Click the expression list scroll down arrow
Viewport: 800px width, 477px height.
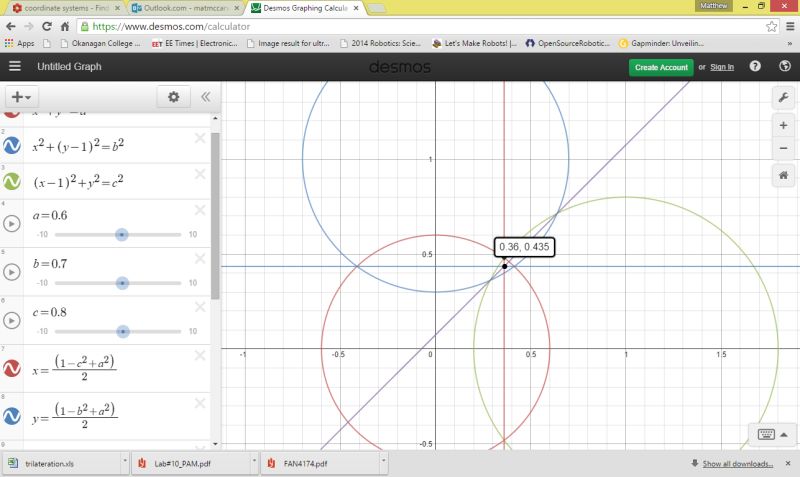[x=215, y=444]
